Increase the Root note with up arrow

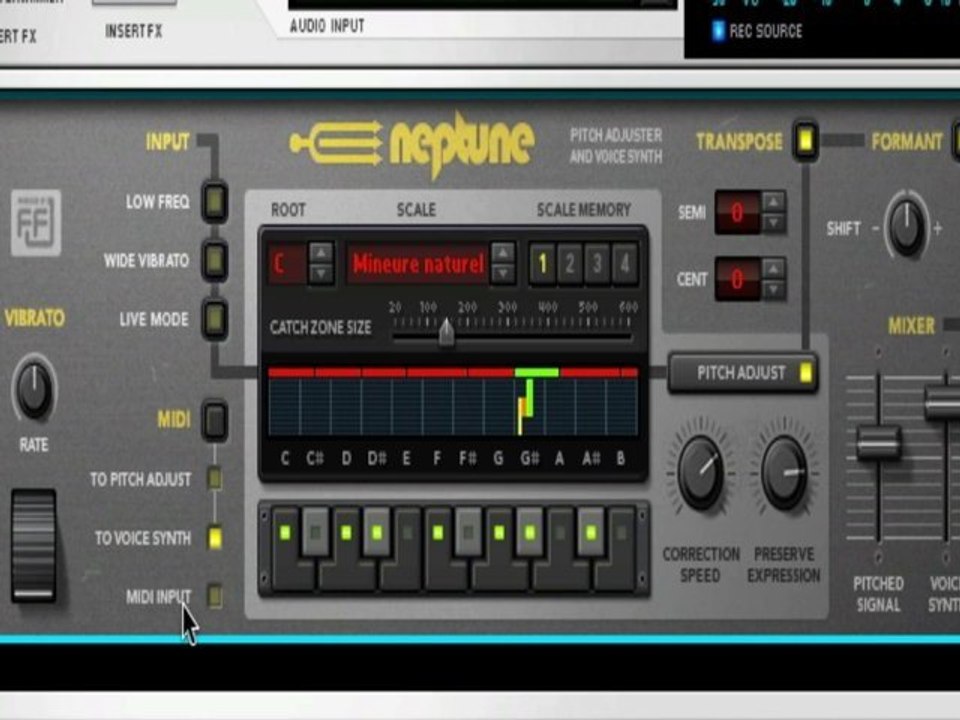click(321, 253)
